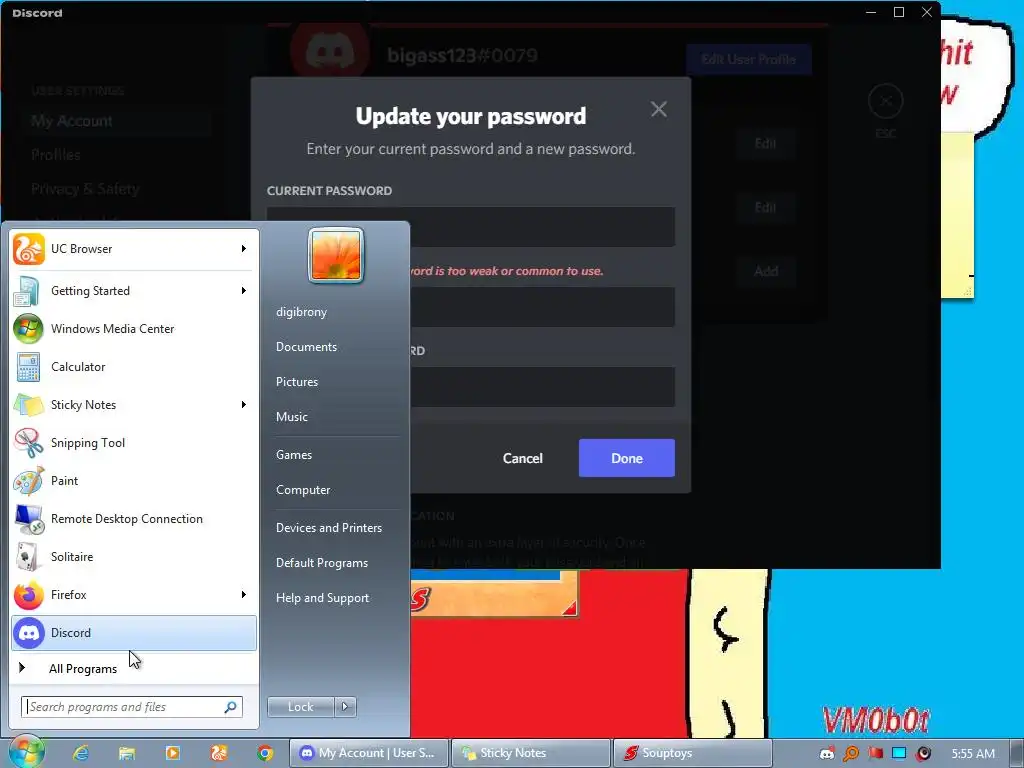
Task: Click the Discord tray icon
Action: [x=827, y=754]
